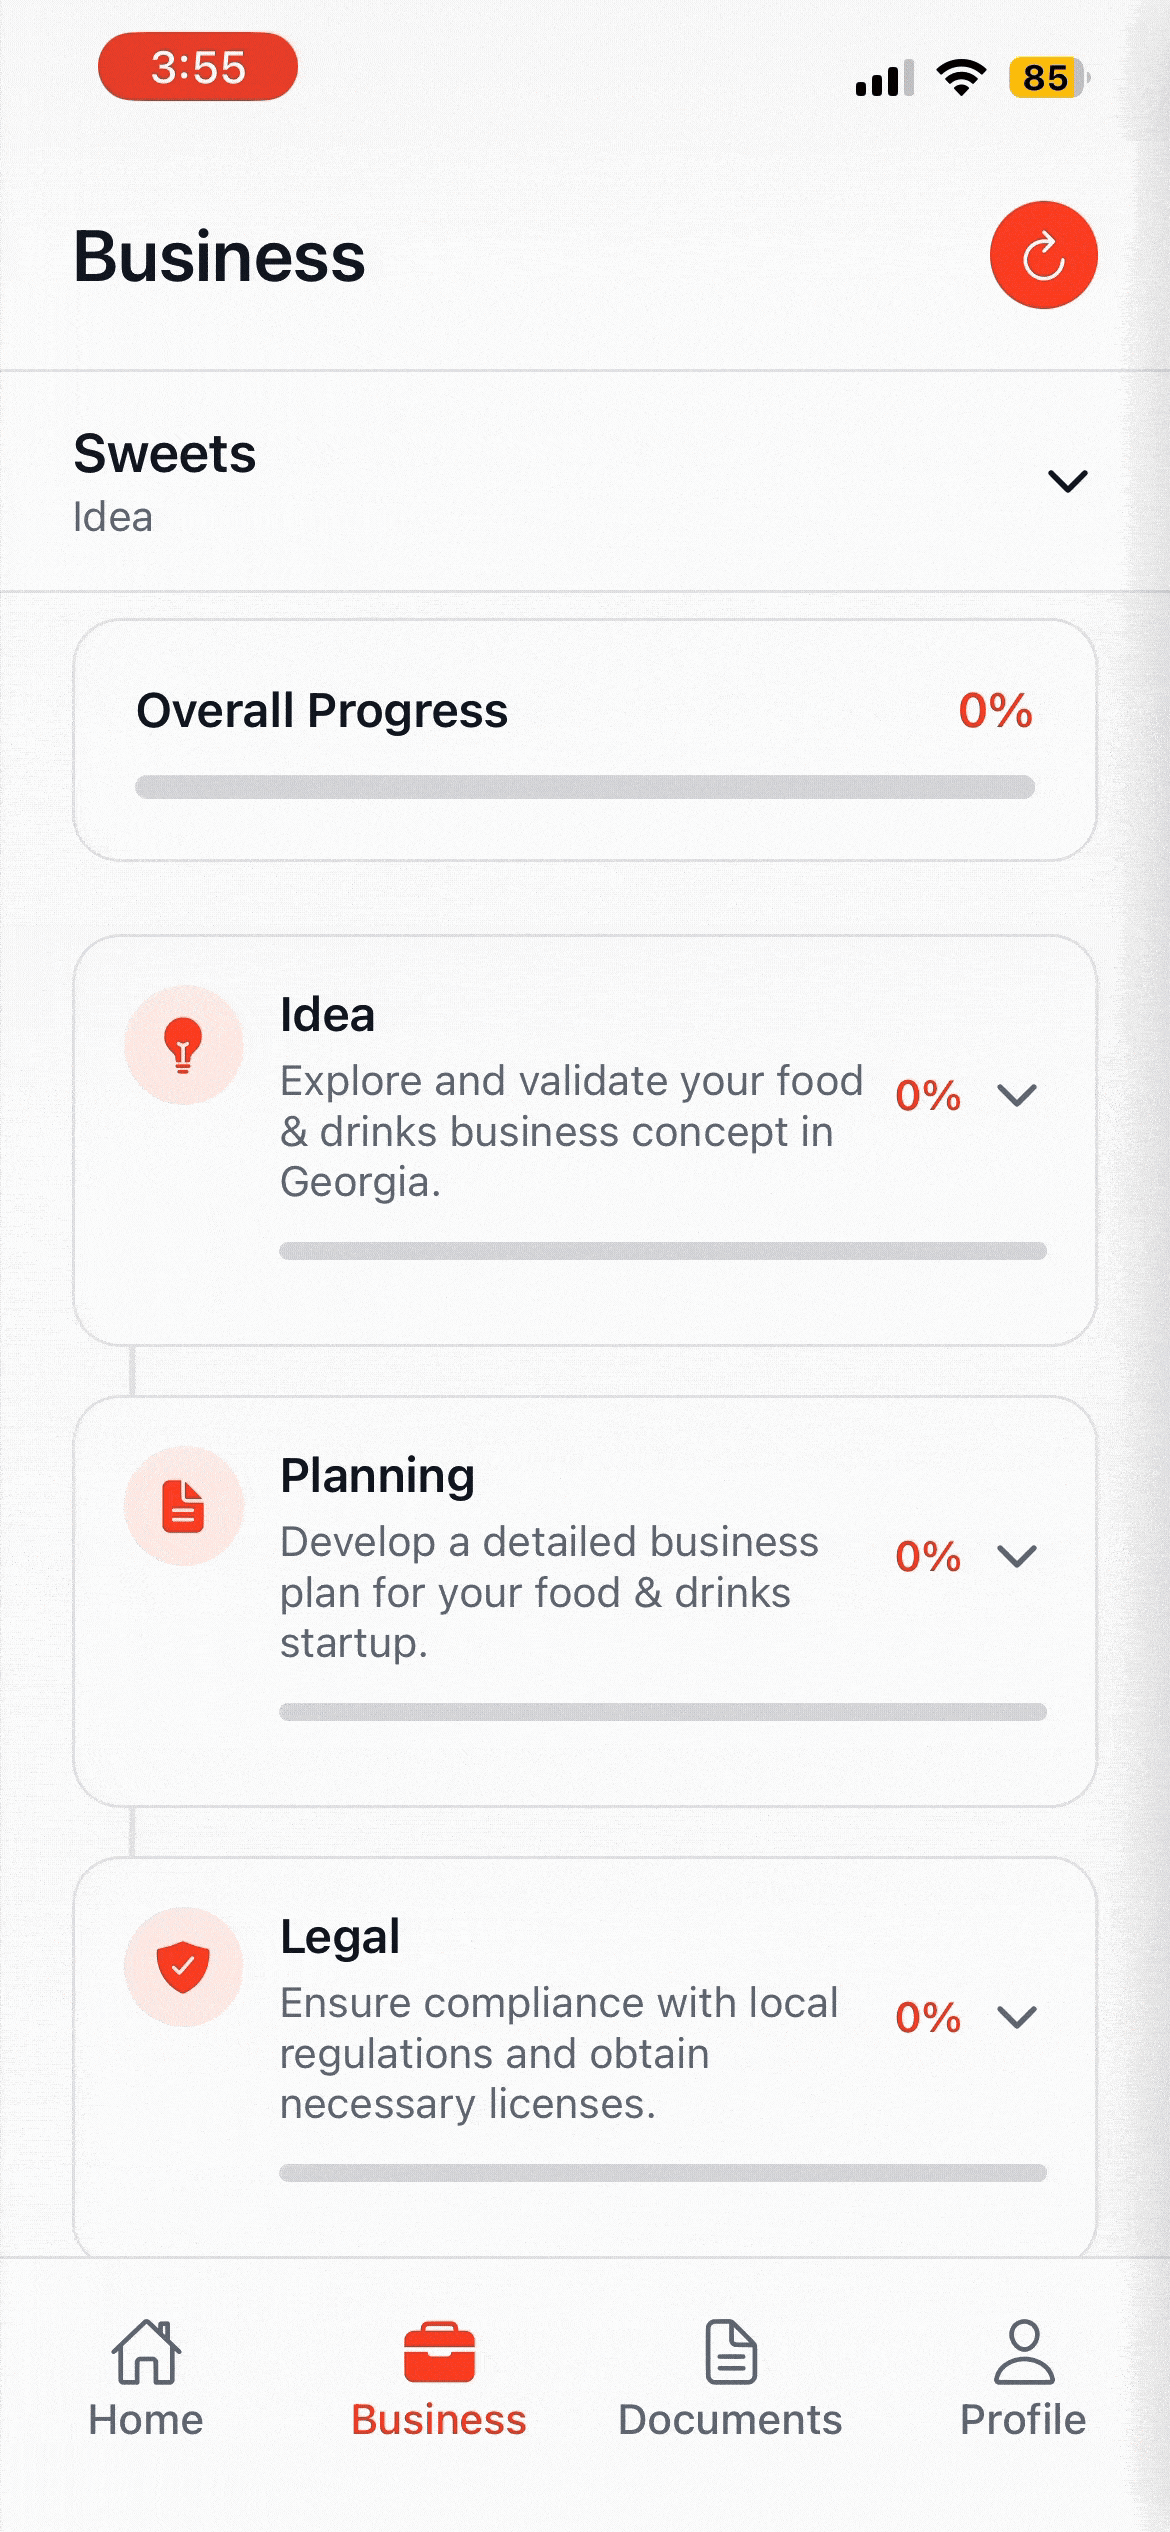Expand the Legal stage chevron
Screen dimensions: 1170x2532
pos(1017,2017)
